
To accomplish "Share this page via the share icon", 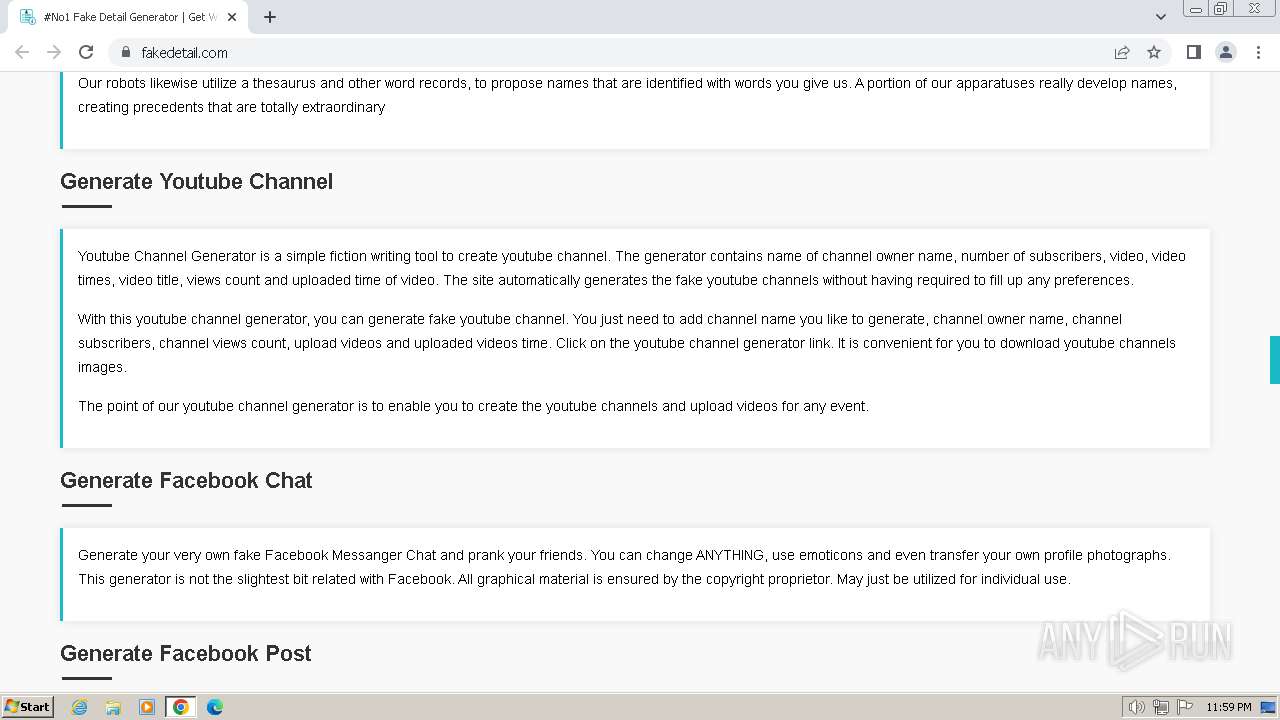I will point(1122,52).
